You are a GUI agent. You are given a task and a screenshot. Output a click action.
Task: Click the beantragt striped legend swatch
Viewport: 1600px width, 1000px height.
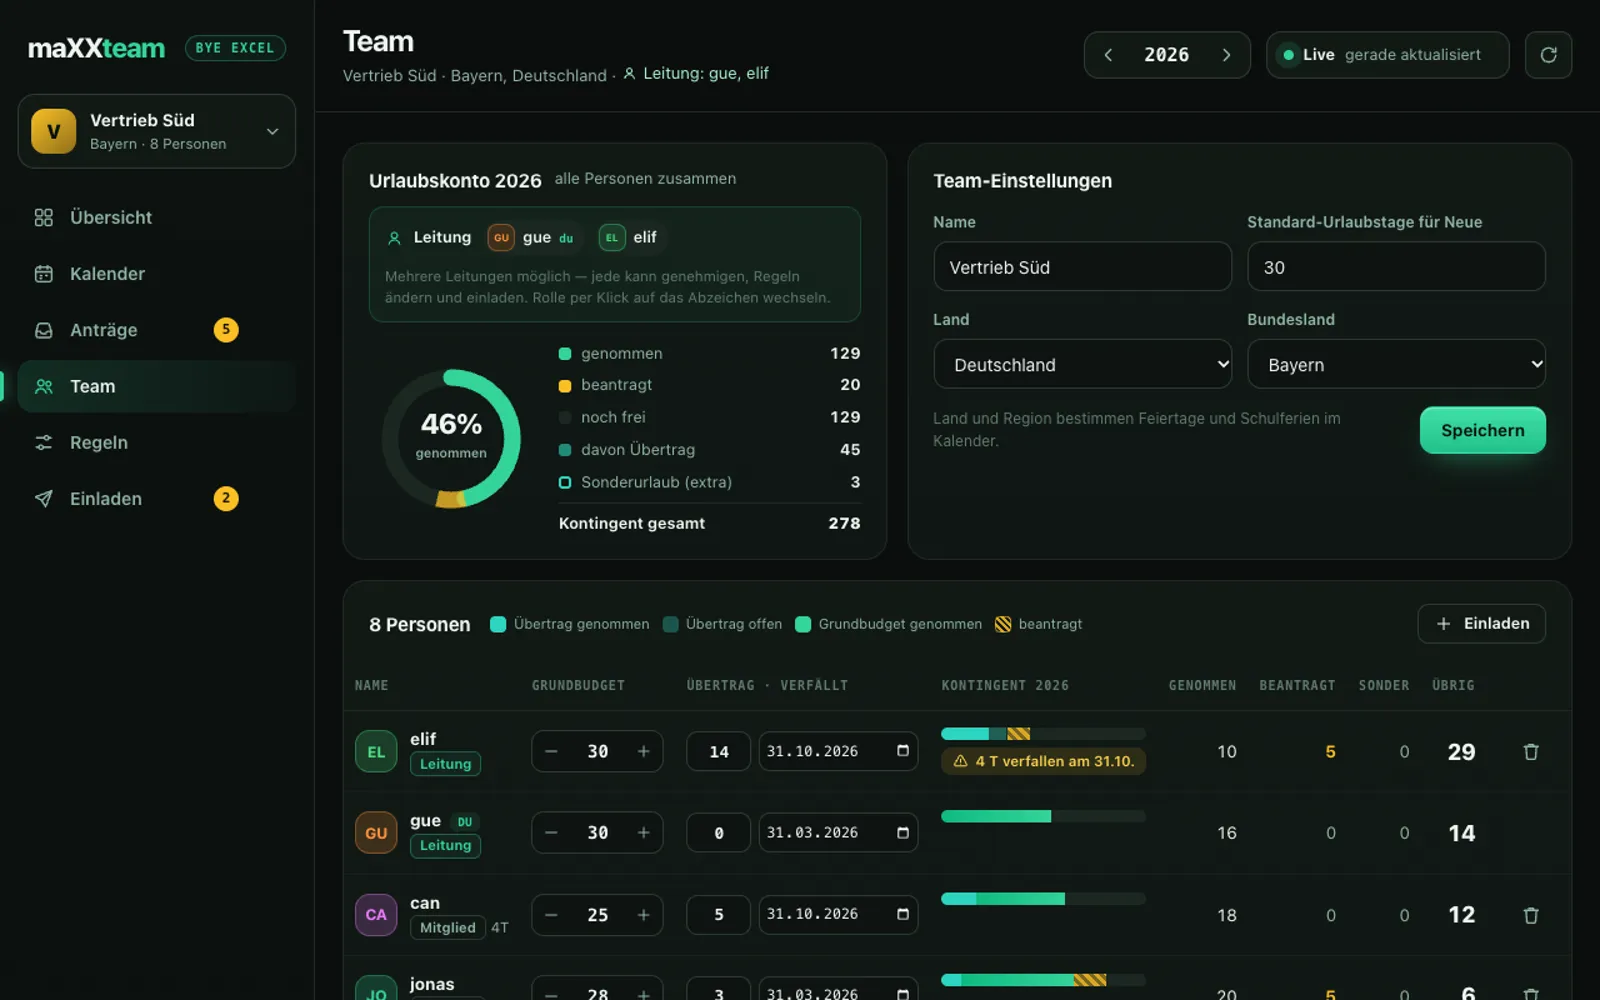point(1003,624)
